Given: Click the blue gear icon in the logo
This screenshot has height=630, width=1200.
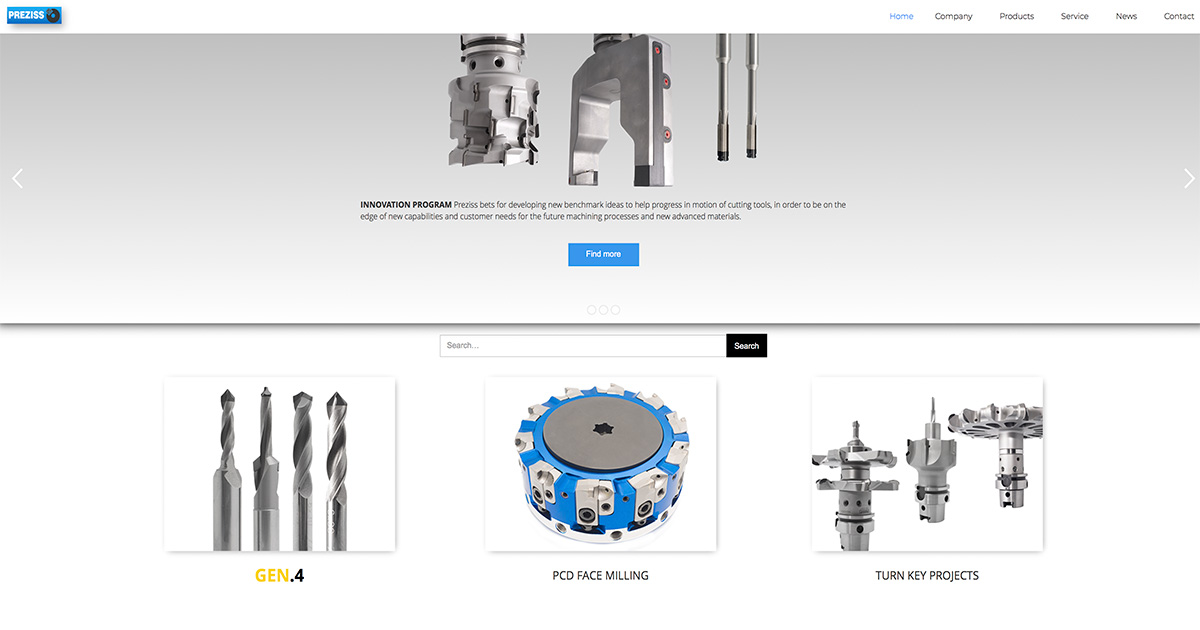Looking at the screenshot, I should pos(55,14).
